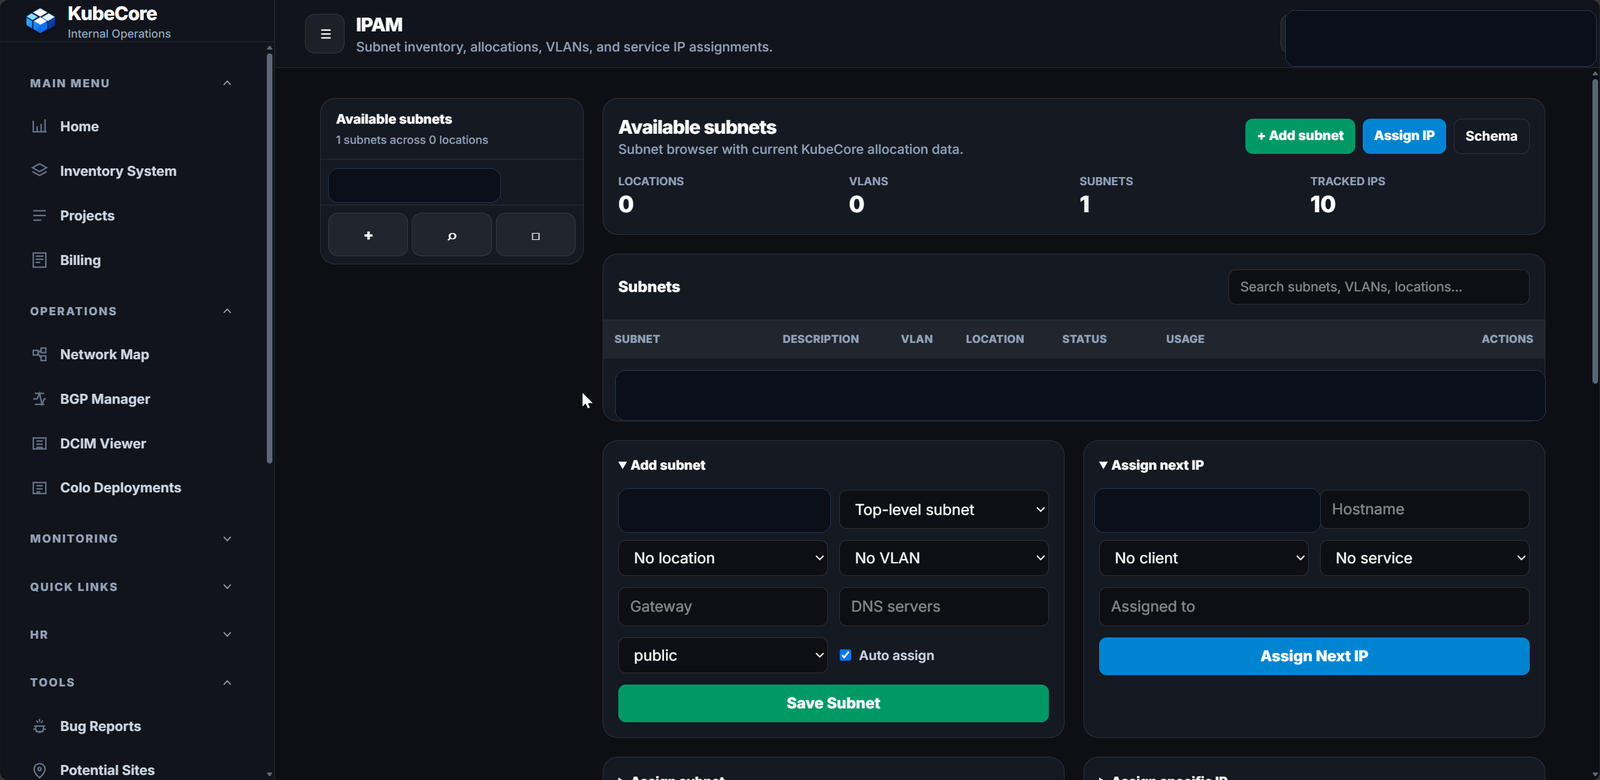This screenshot has width=1600, height=780.
Task: Click the magnifier icon in the left Available subnets card
Action: click(452, 235)
